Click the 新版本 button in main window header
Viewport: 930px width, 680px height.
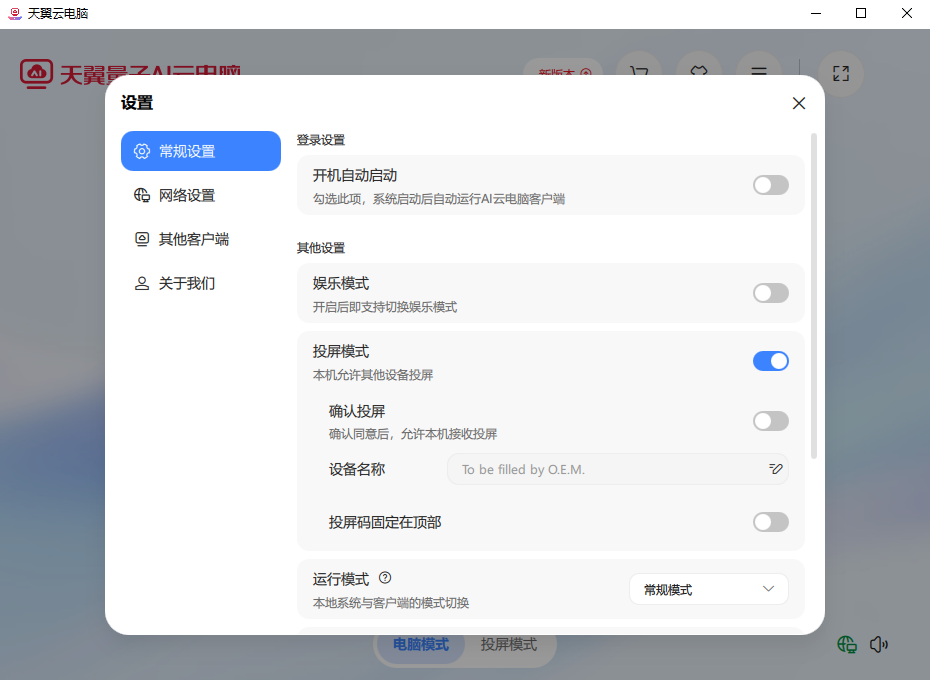563,70
